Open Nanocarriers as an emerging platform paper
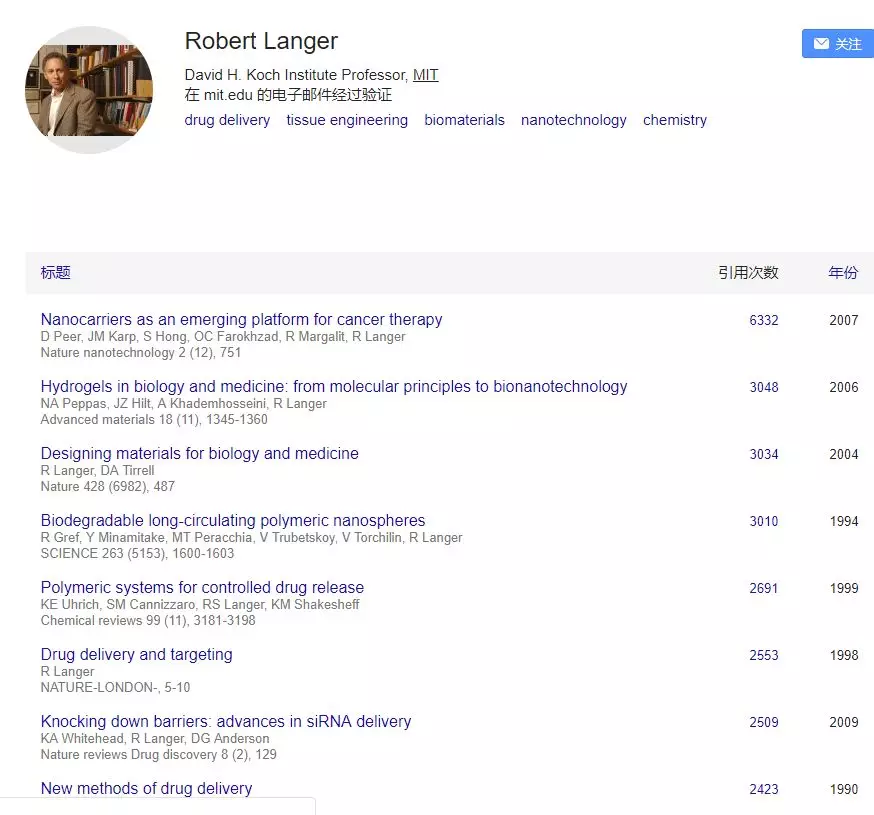 241,320
